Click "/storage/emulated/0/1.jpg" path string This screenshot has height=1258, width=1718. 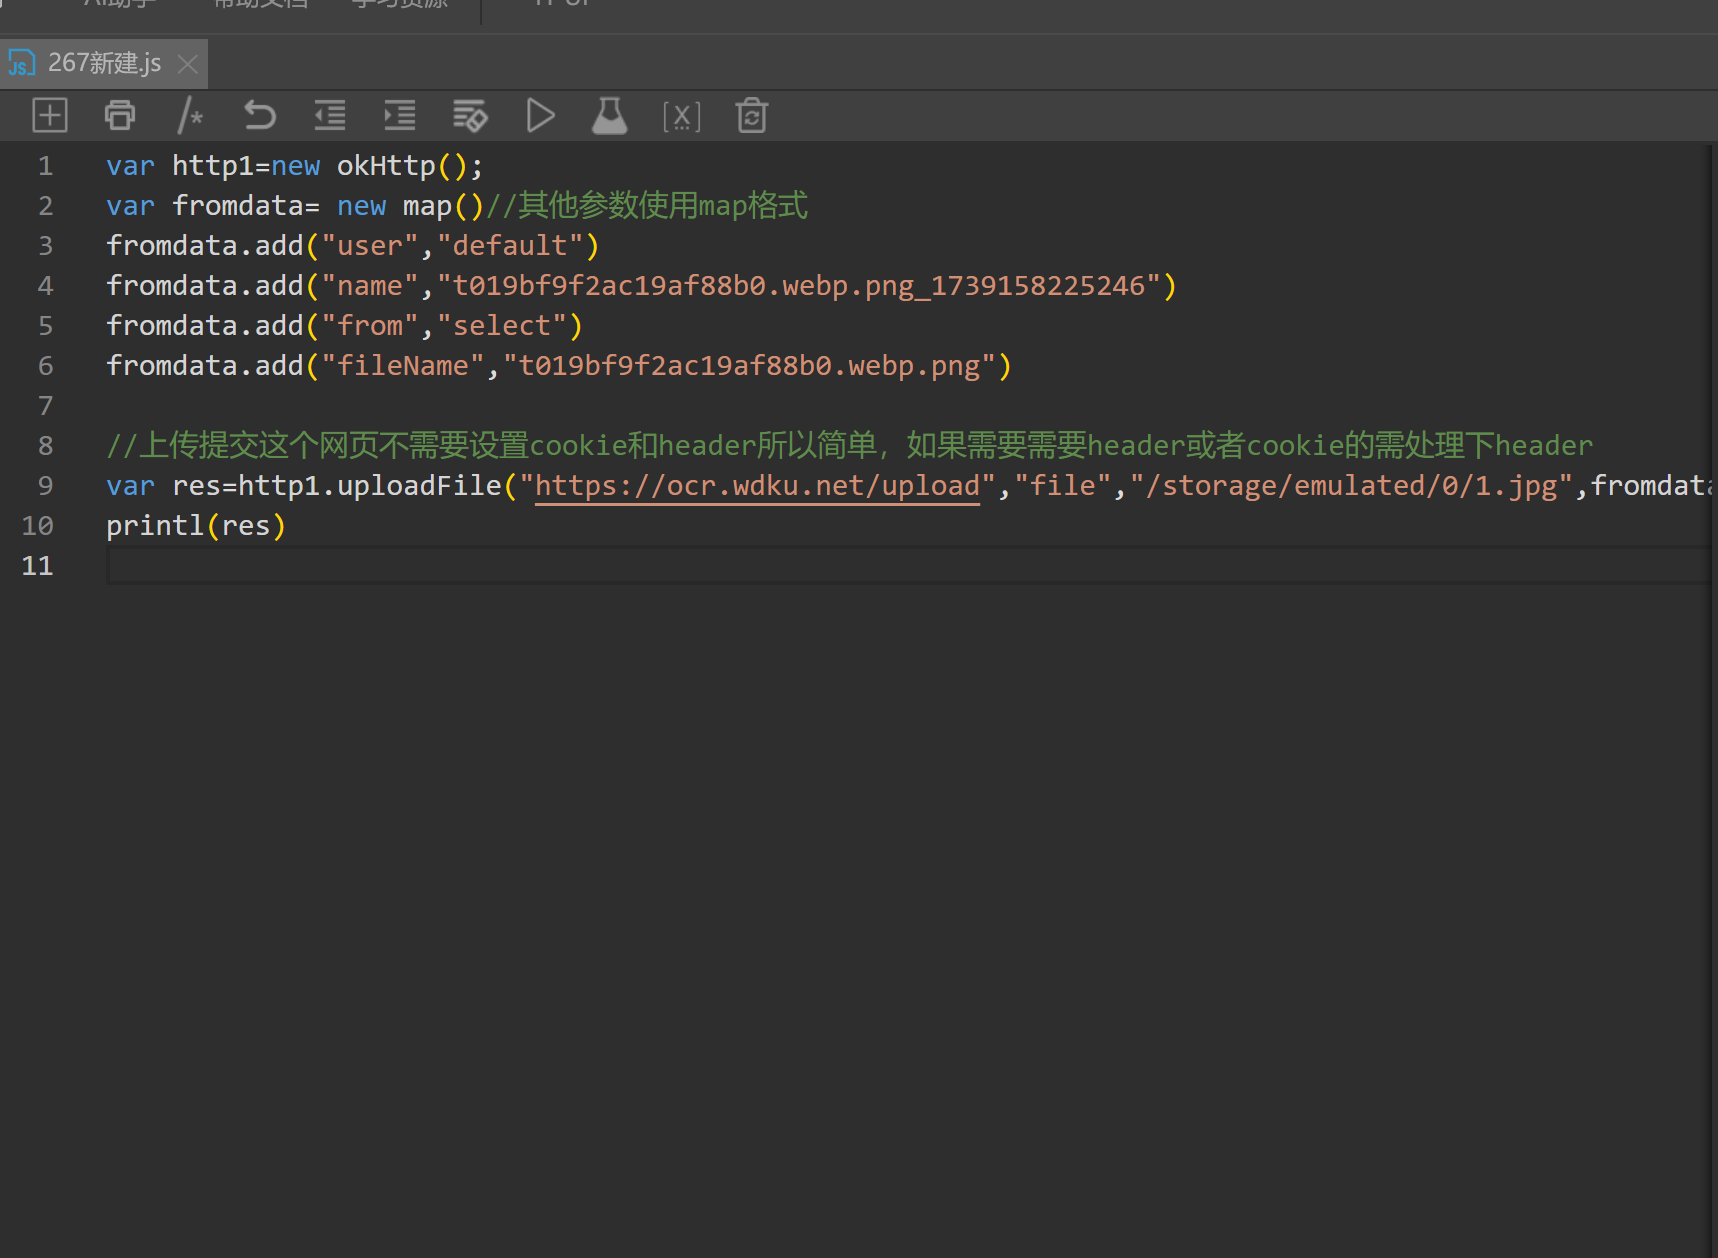[1351, 486]
